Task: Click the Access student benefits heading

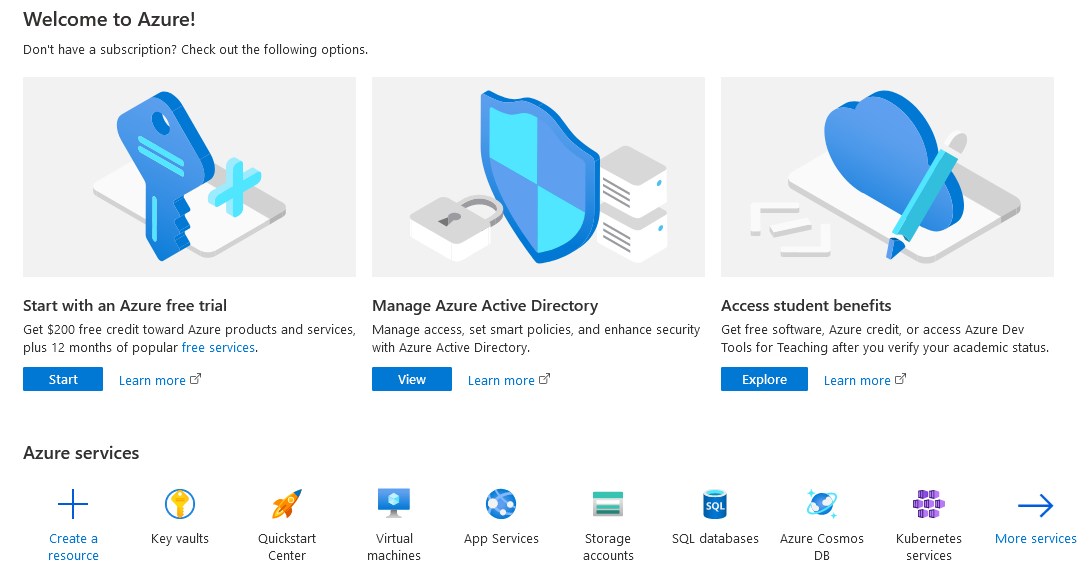Action: (806, 306)
